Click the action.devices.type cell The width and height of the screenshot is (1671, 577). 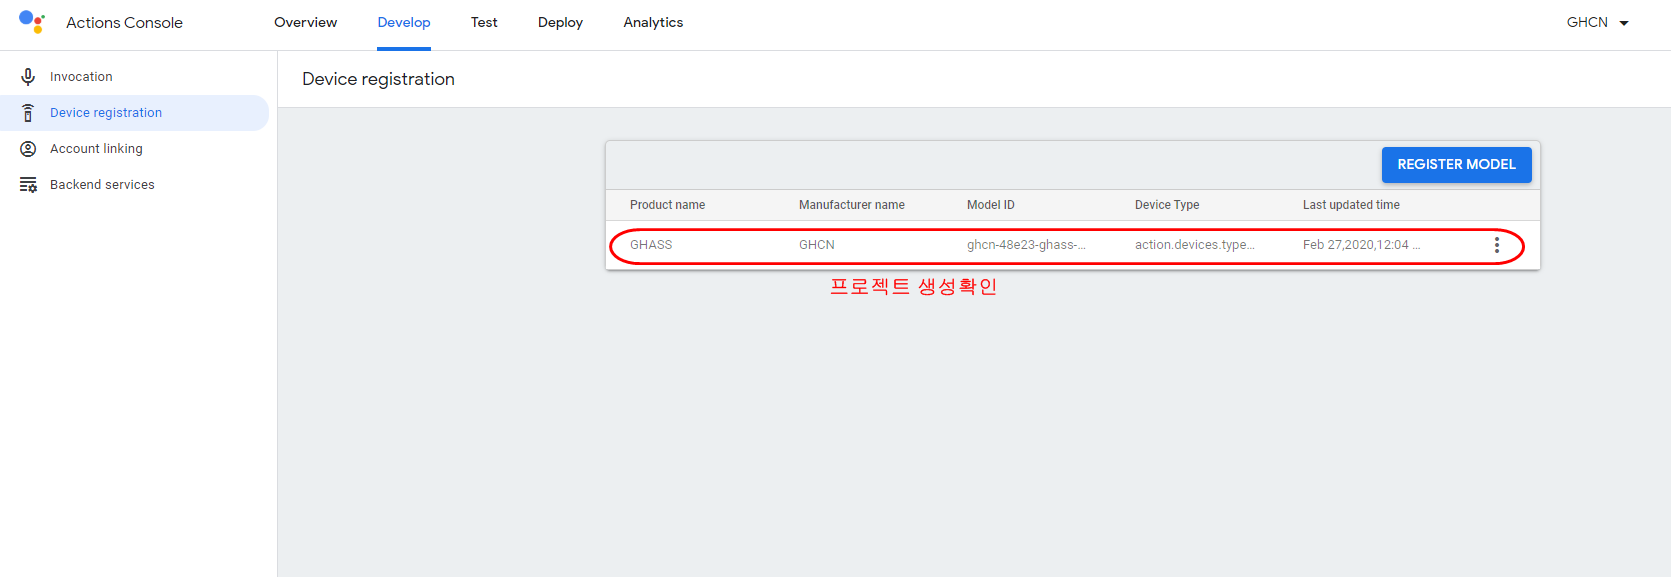pos(1194,245)
